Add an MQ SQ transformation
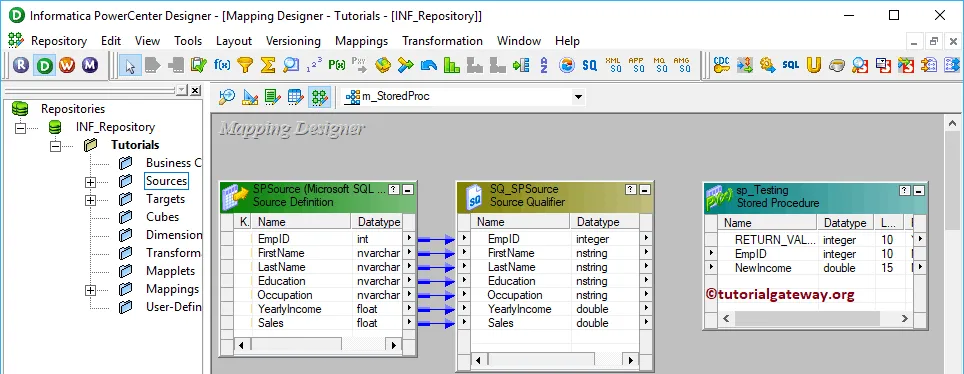Viewport: 964px width, 374px height. point(660,65)
